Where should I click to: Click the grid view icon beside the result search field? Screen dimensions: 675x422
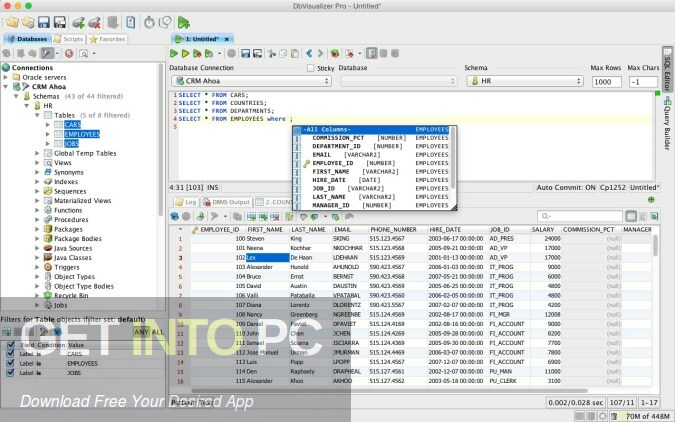tap(631, 216)
